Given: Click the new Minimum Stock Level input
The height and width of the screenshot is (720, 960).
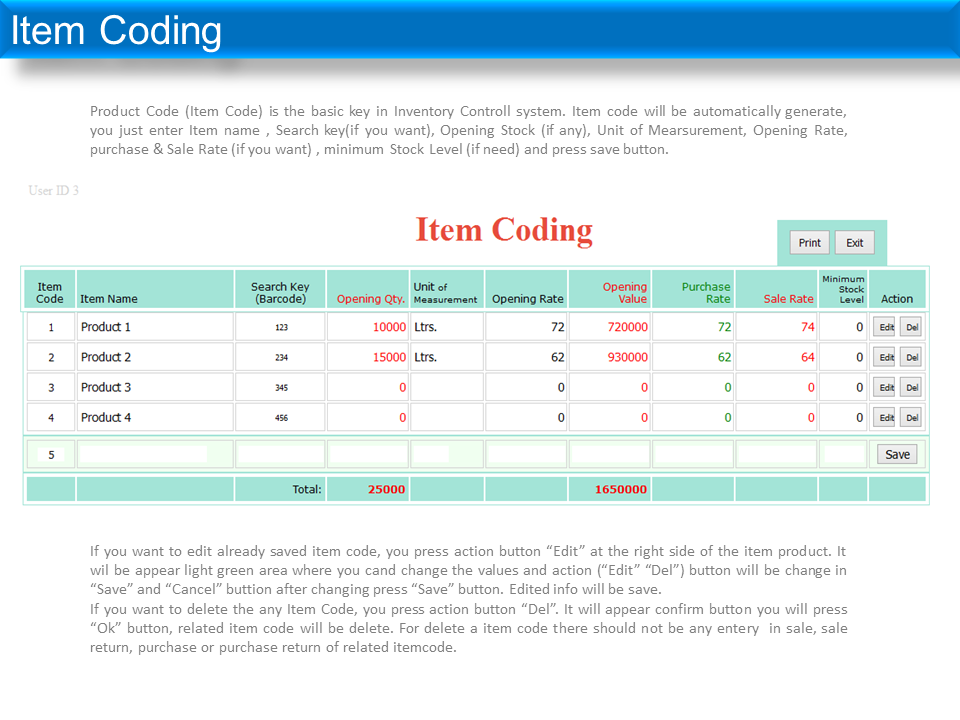Looking at the screenshot, I should coord(843,454).
